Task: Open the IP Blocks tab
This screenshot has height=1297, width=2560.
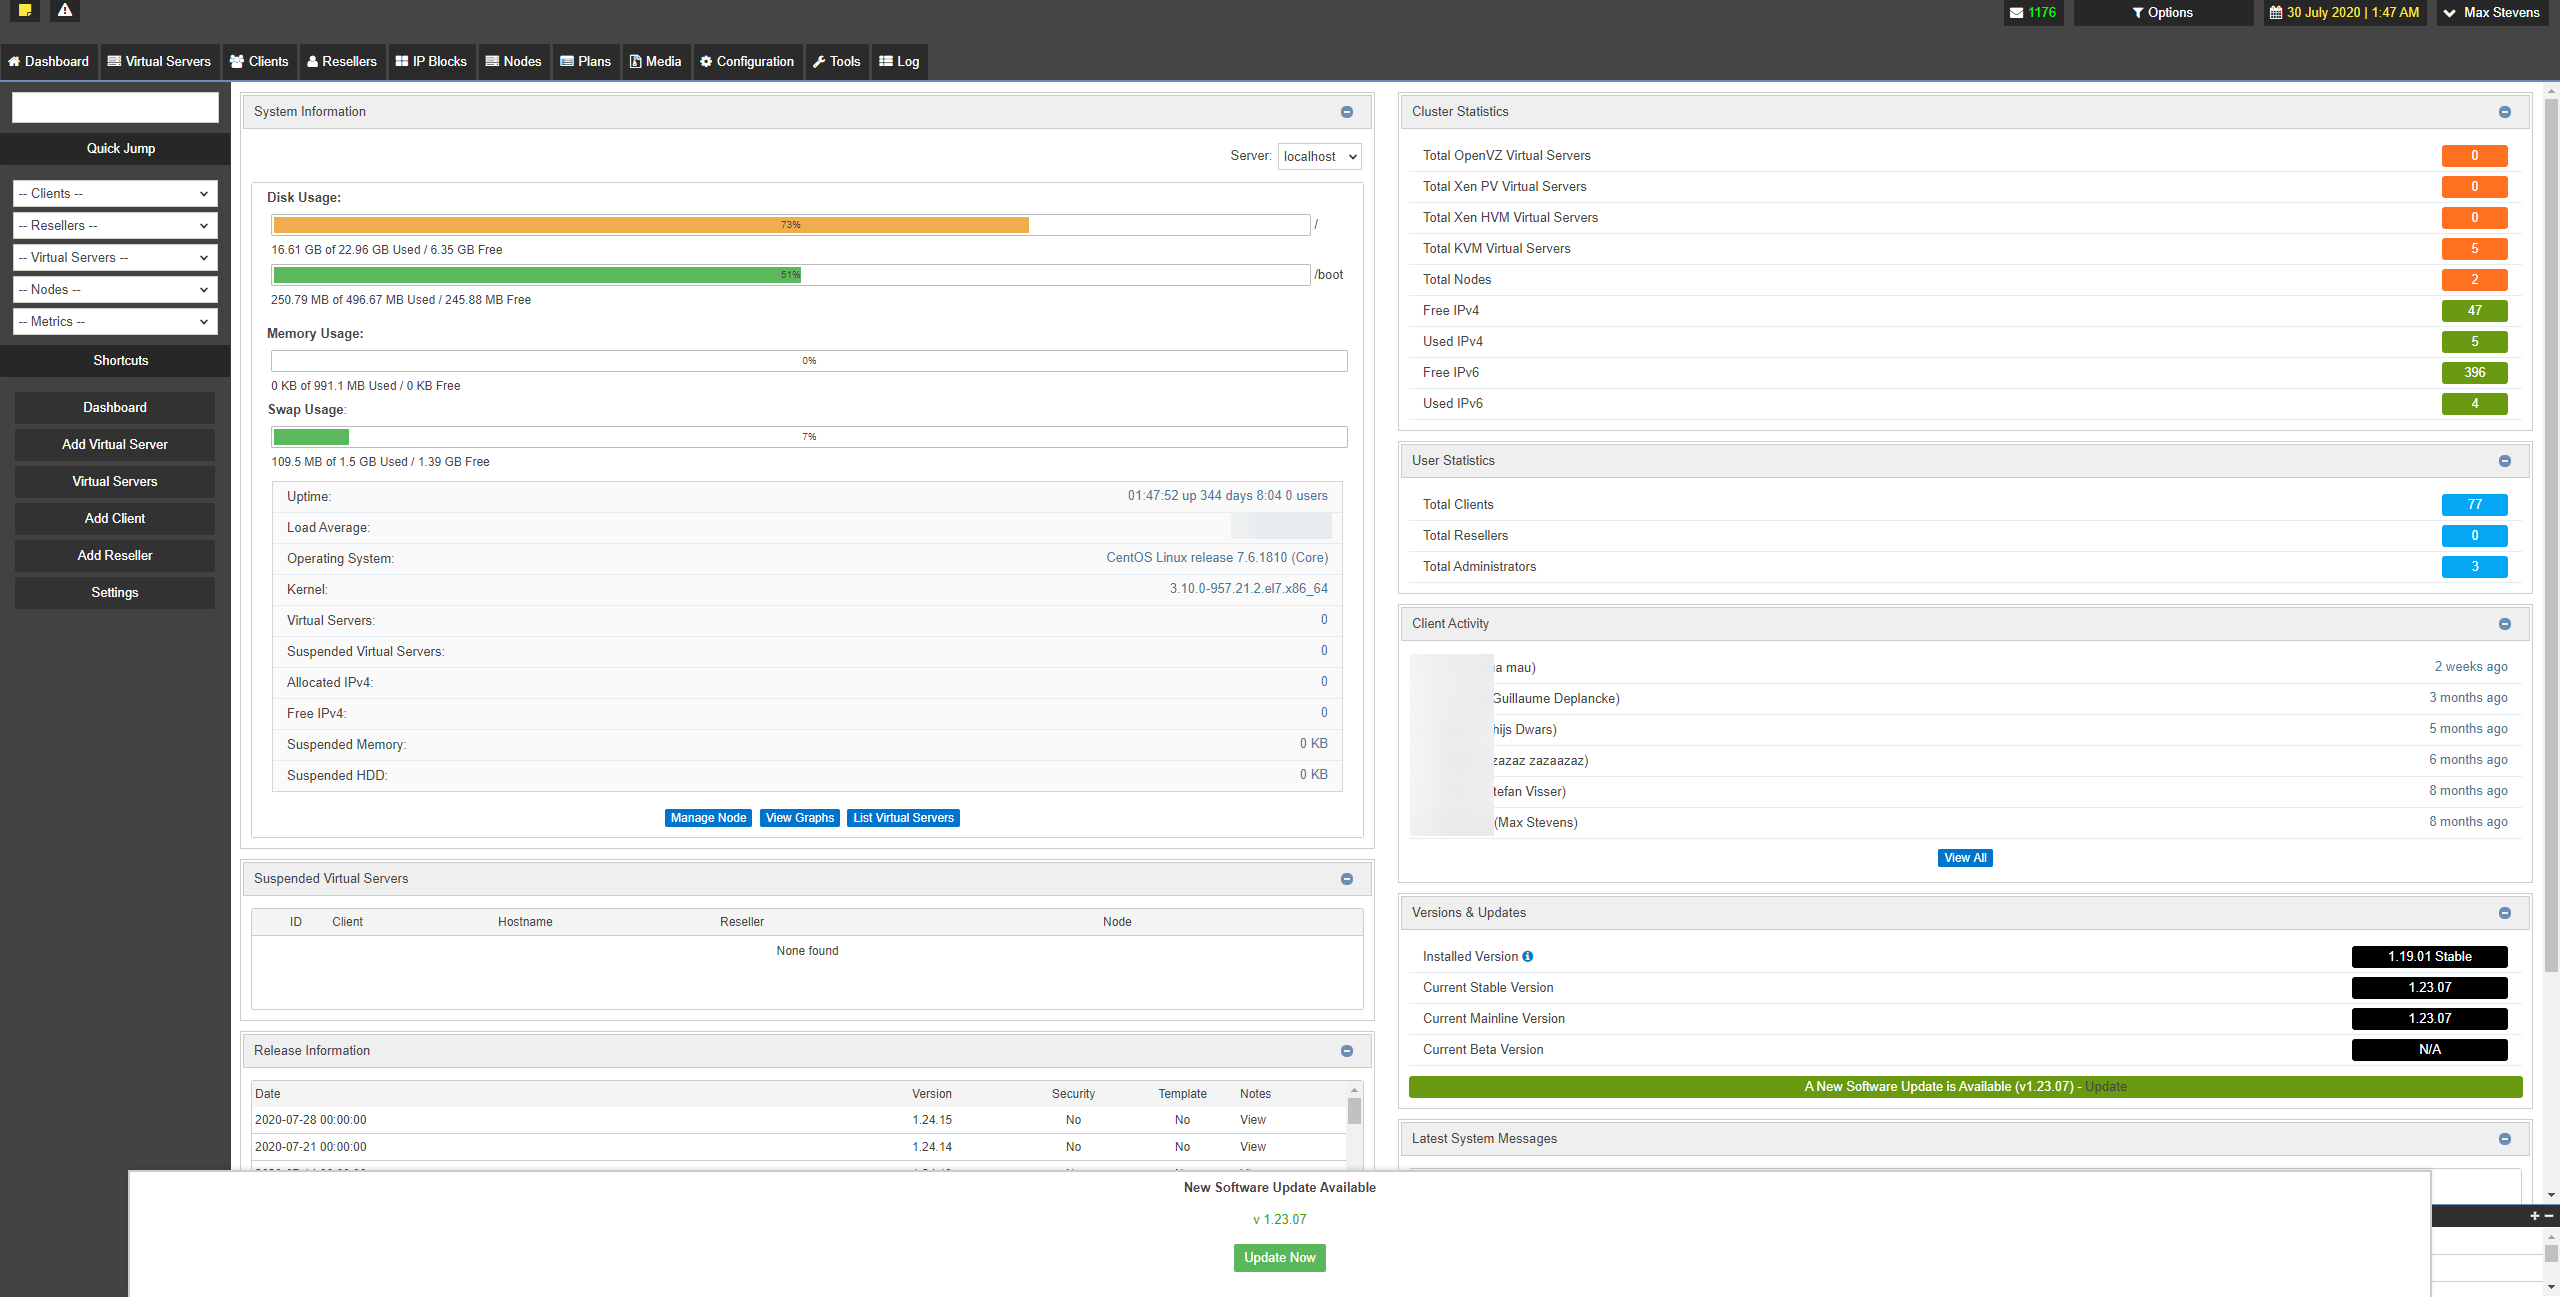Action: coord(431,62)
